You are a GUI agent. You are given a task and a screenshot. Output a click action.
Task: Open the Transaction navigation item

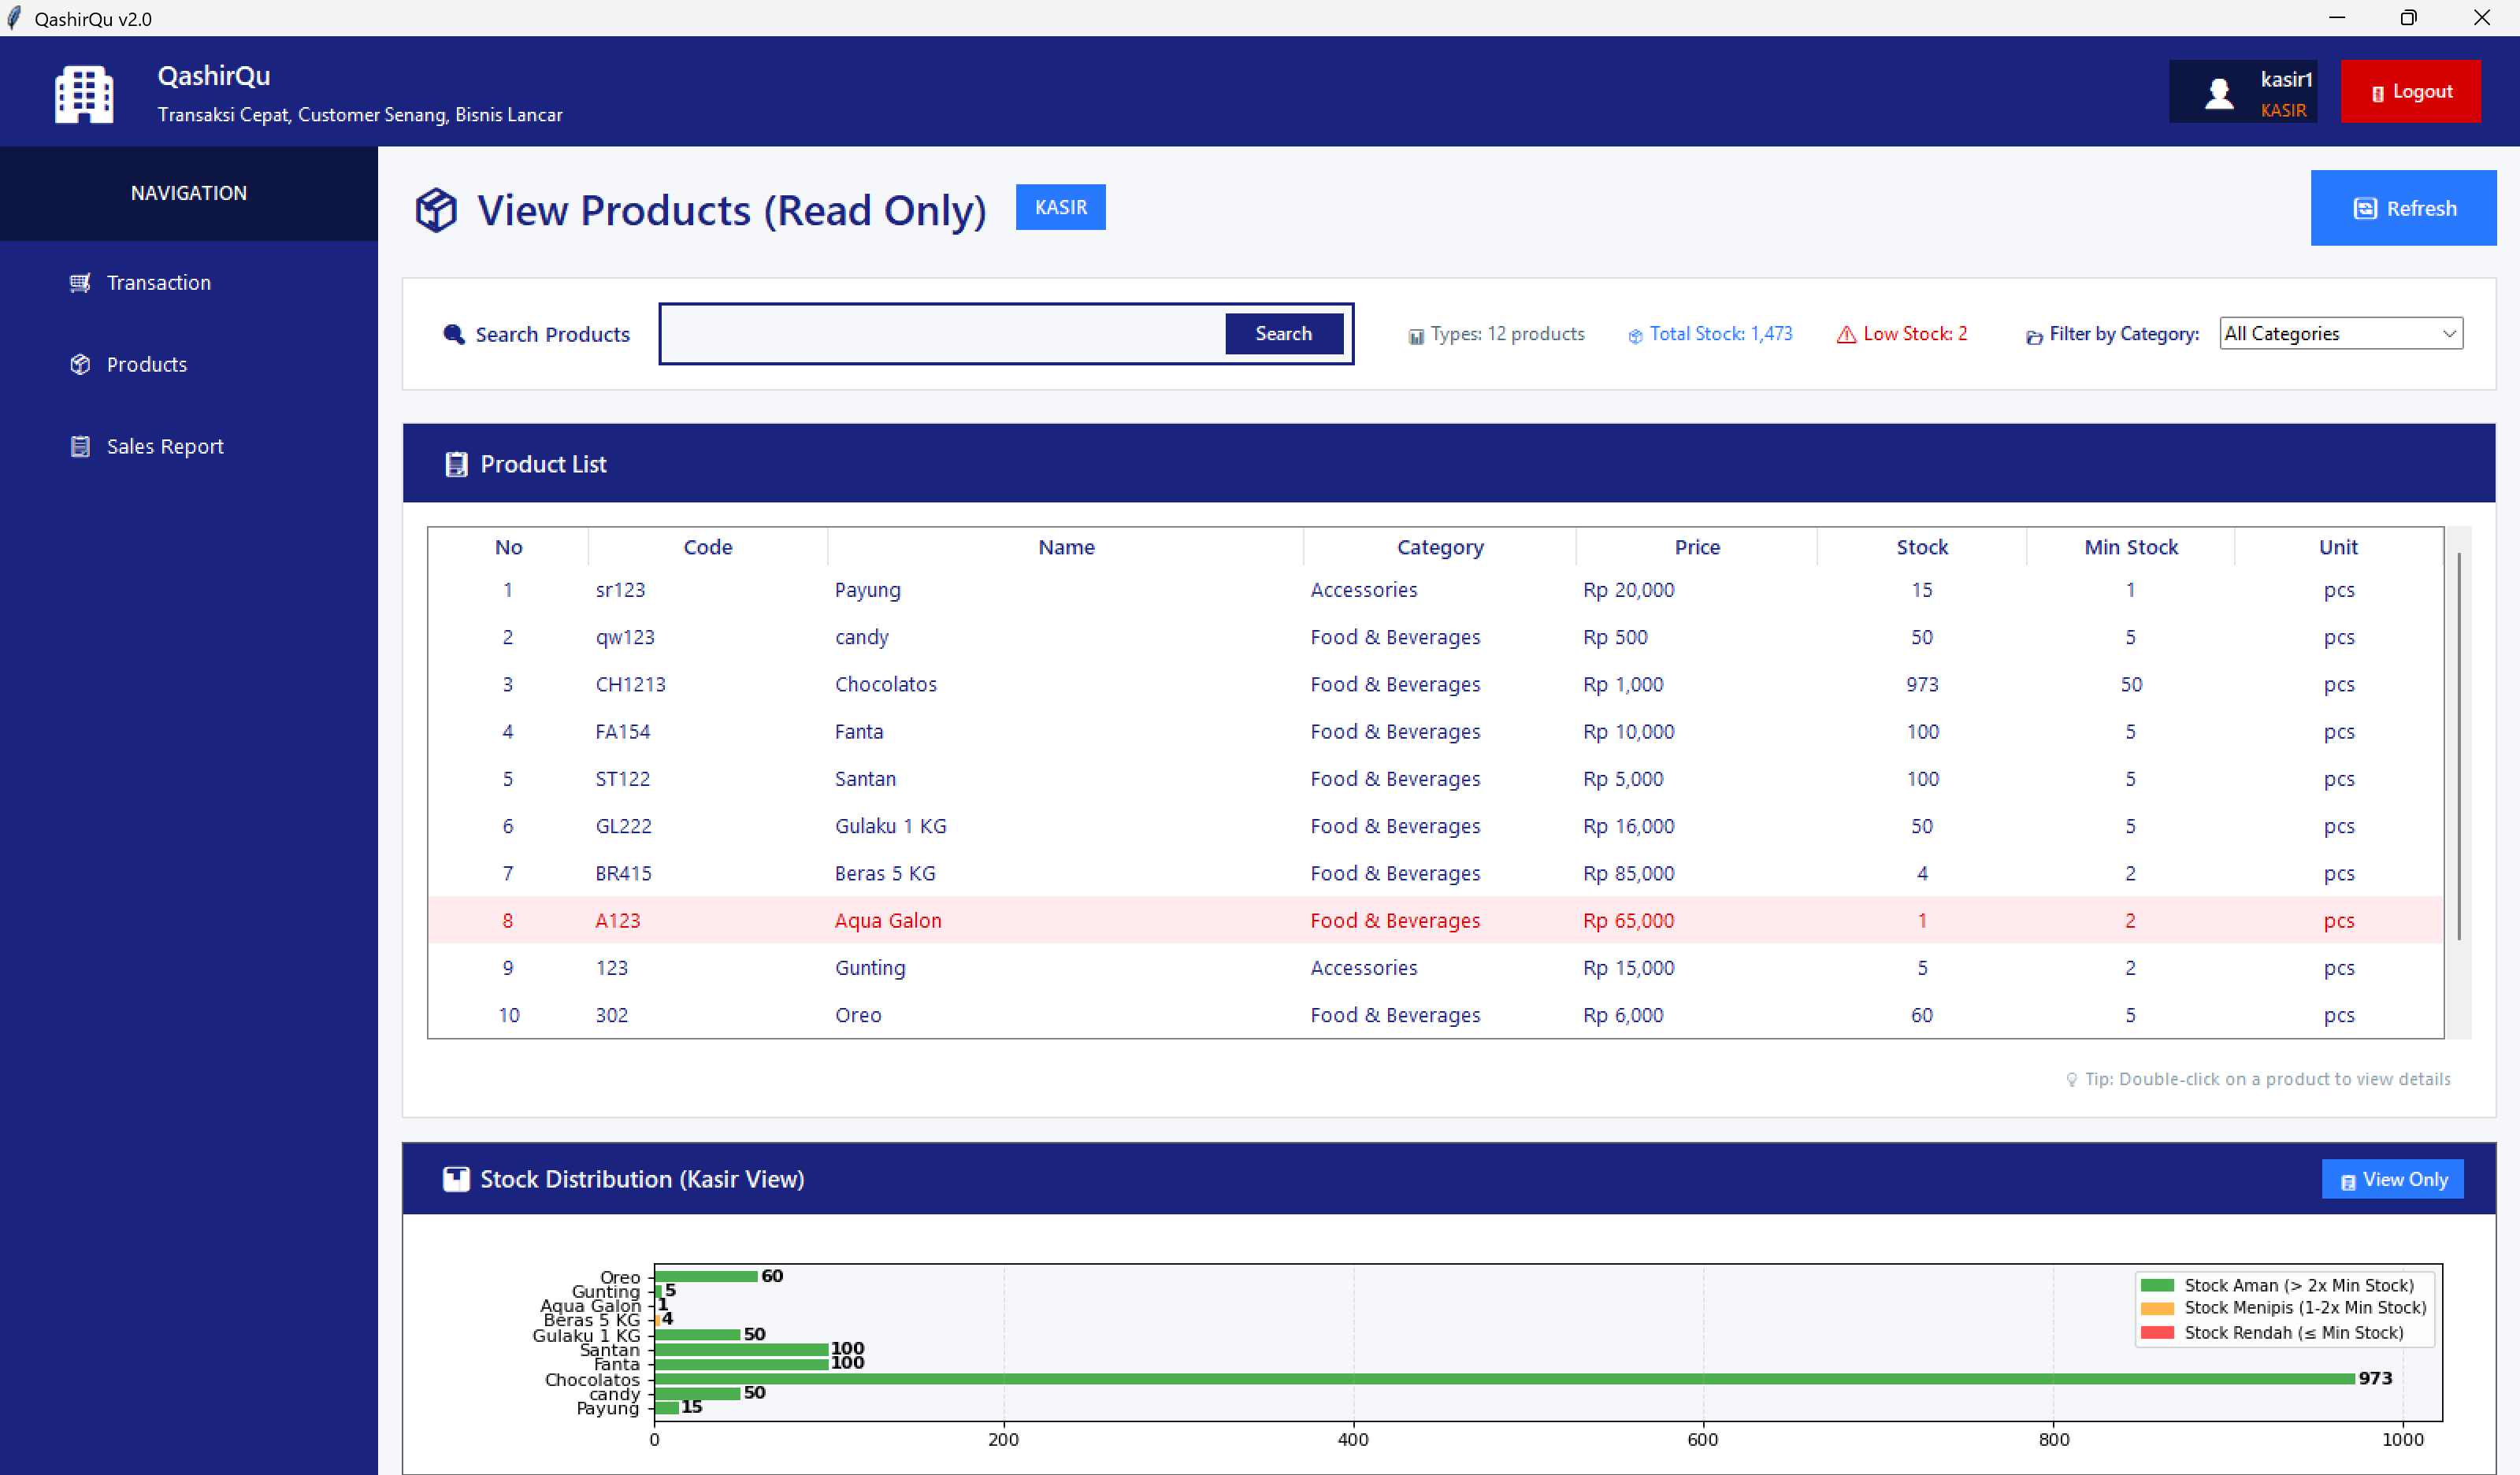coord(159,283)
